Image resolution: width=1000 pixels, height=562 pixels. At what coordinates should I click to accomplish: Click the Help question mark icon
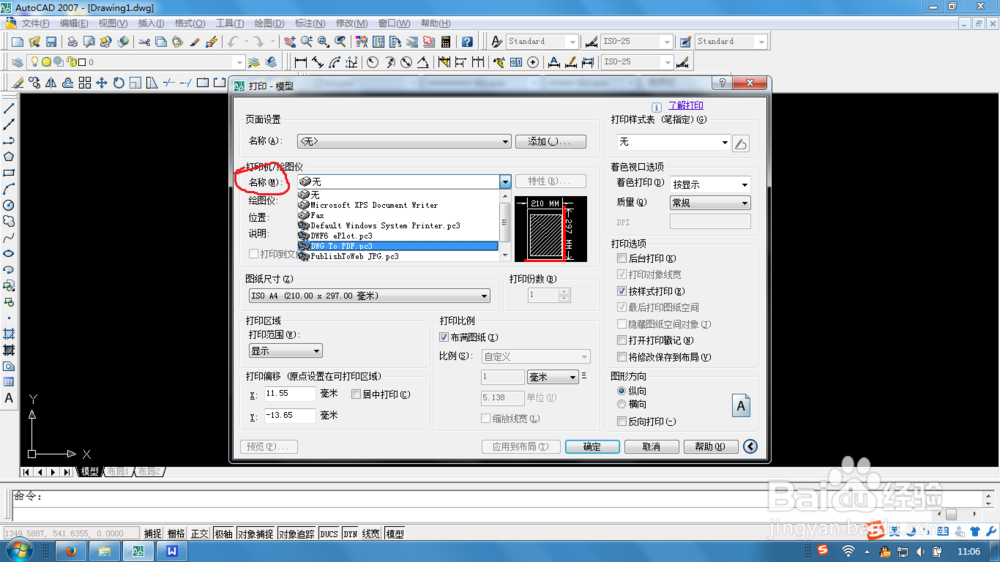(467, 42)
